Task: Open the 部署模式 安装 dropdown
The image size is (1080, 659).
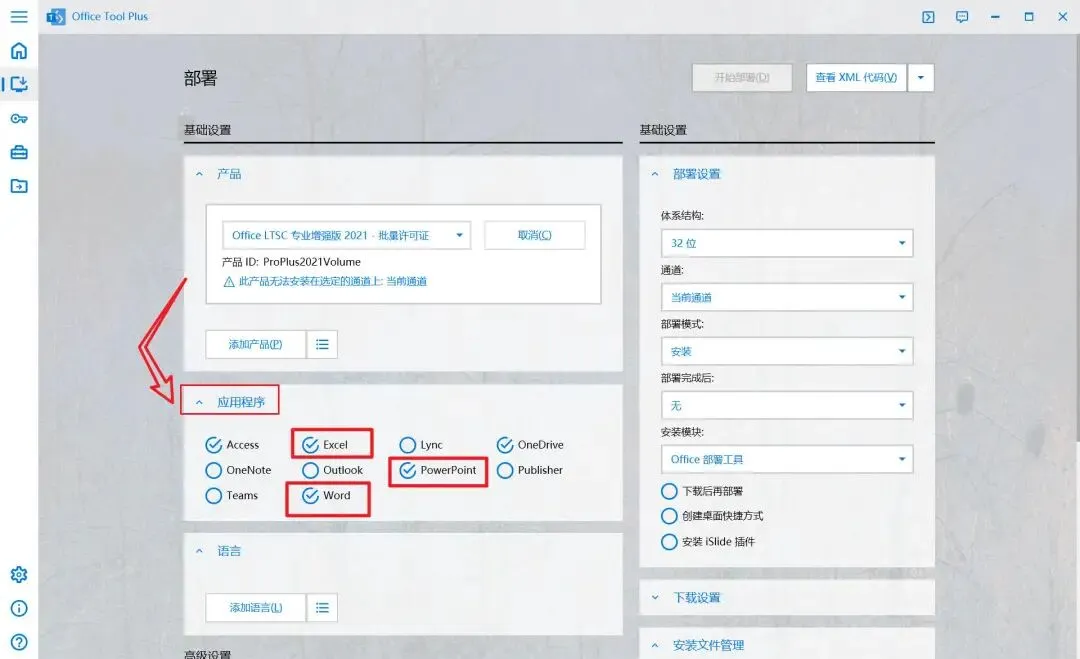Action: (x=787, y=351)
